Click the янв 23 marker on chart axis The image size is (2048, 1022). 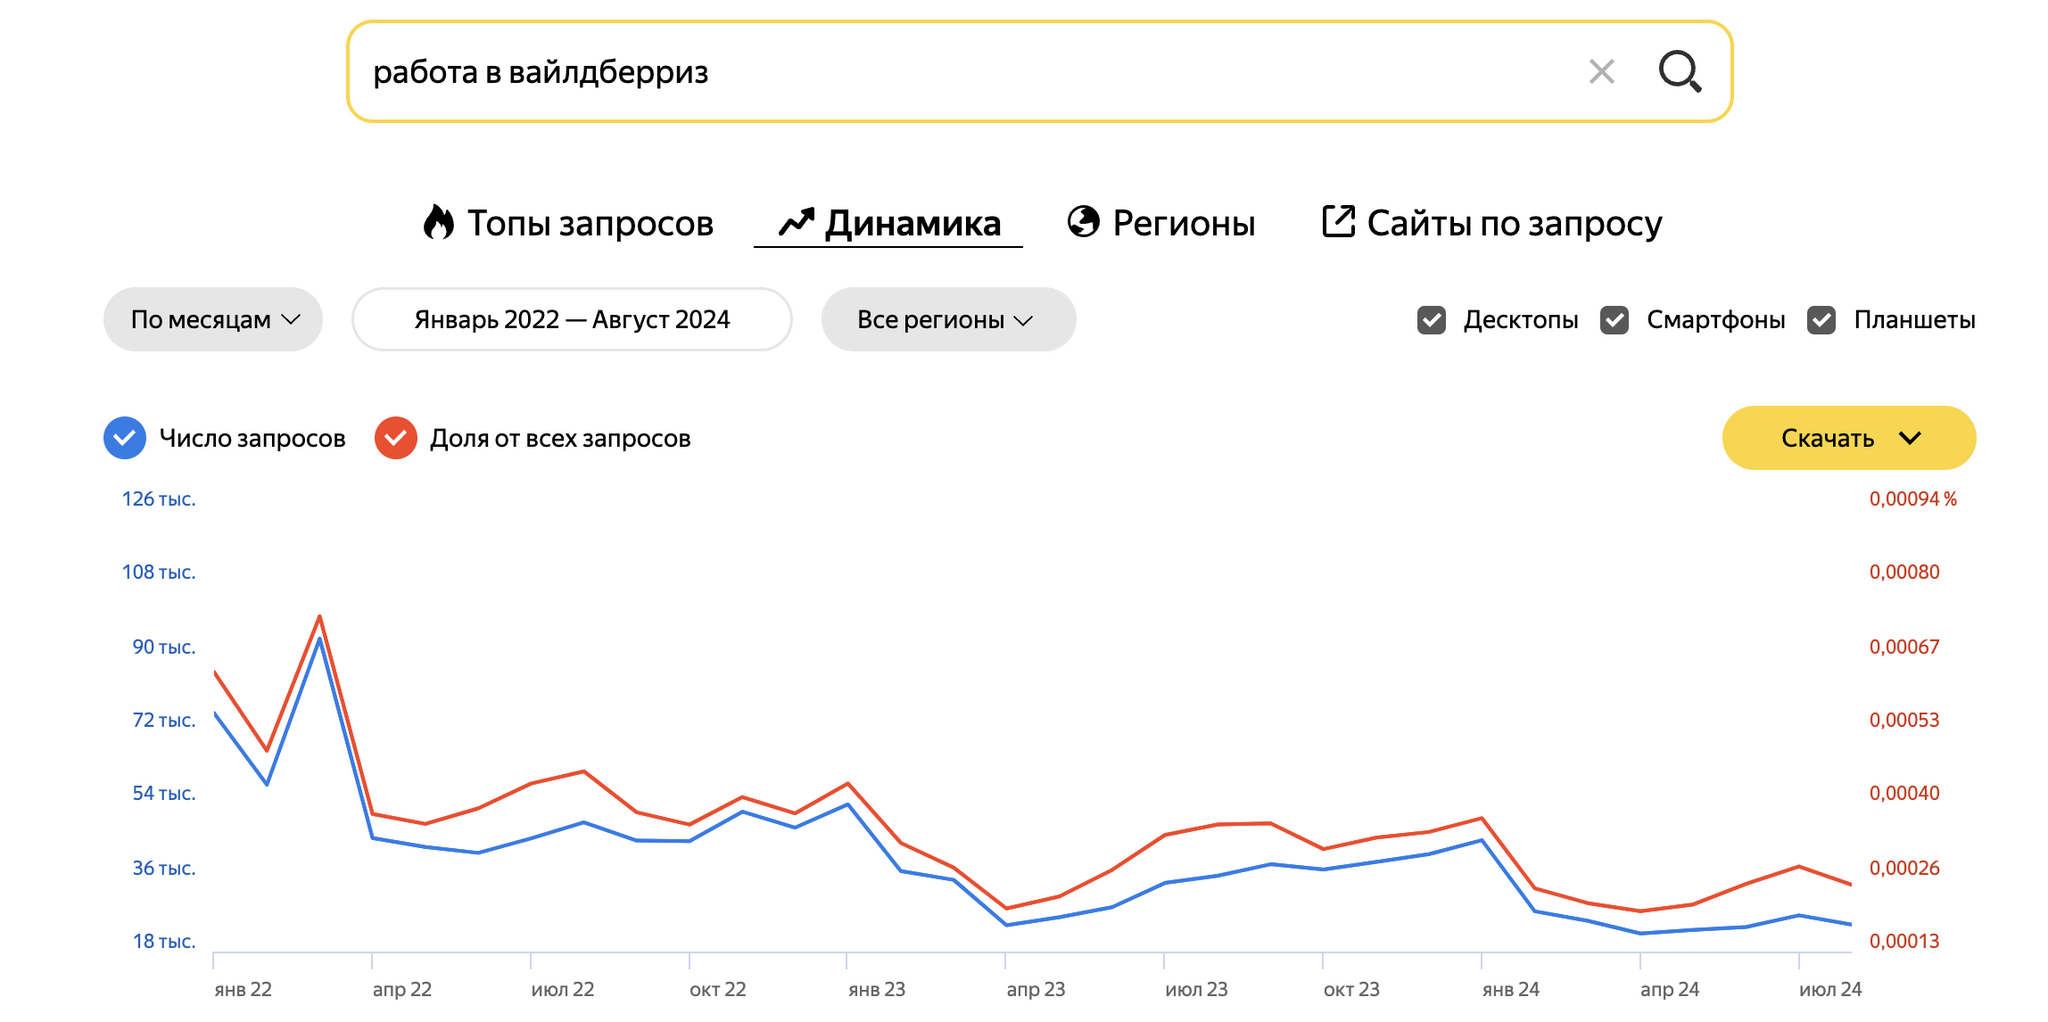(876, 989)
